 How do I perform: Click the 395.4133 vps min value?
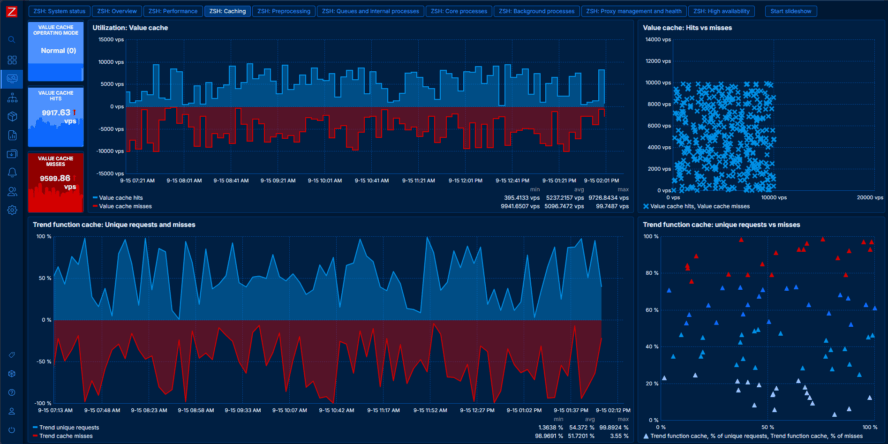(520, 198)
